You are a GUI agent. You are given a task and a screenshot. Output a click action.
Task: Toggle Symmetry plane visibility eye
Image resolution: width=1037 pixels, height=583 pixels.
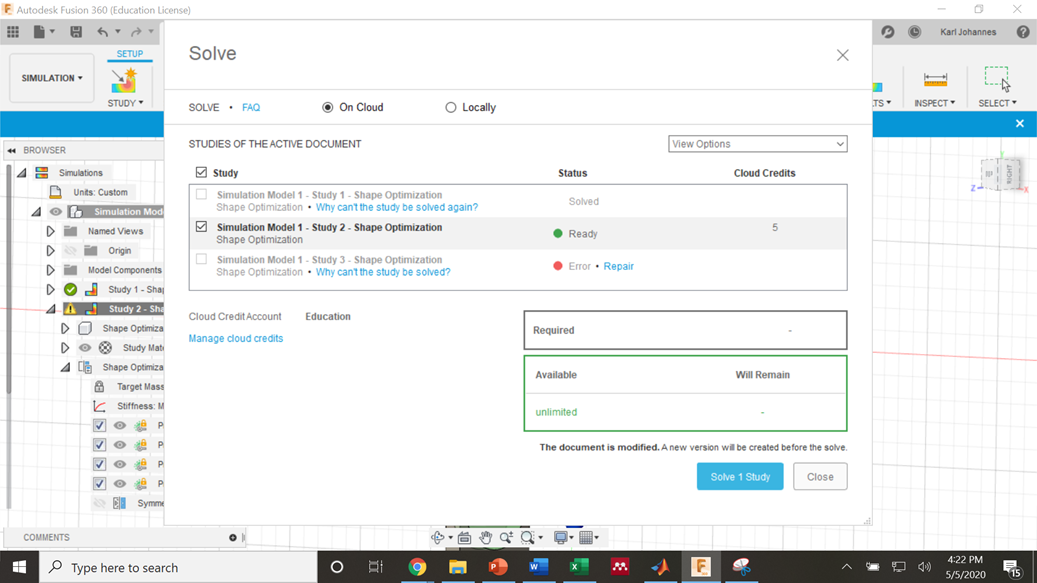(99, 503)
